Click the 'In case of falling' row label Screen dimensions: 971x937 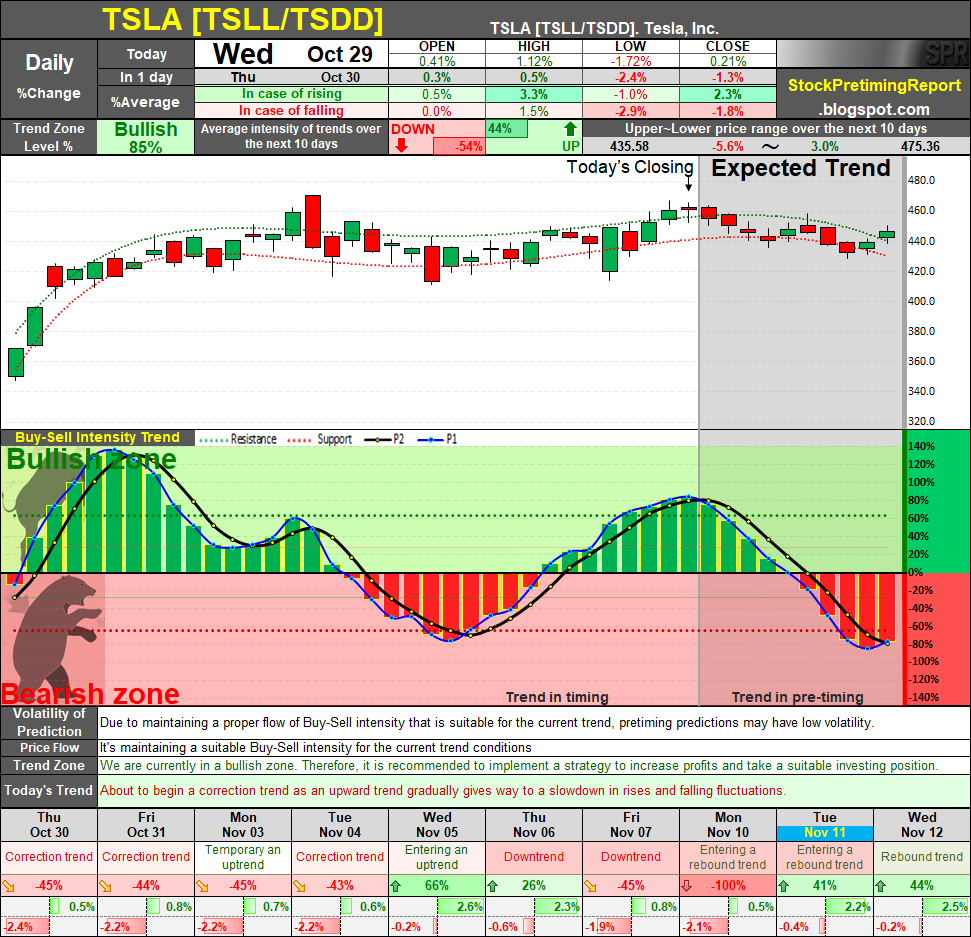tap(292, 111)
